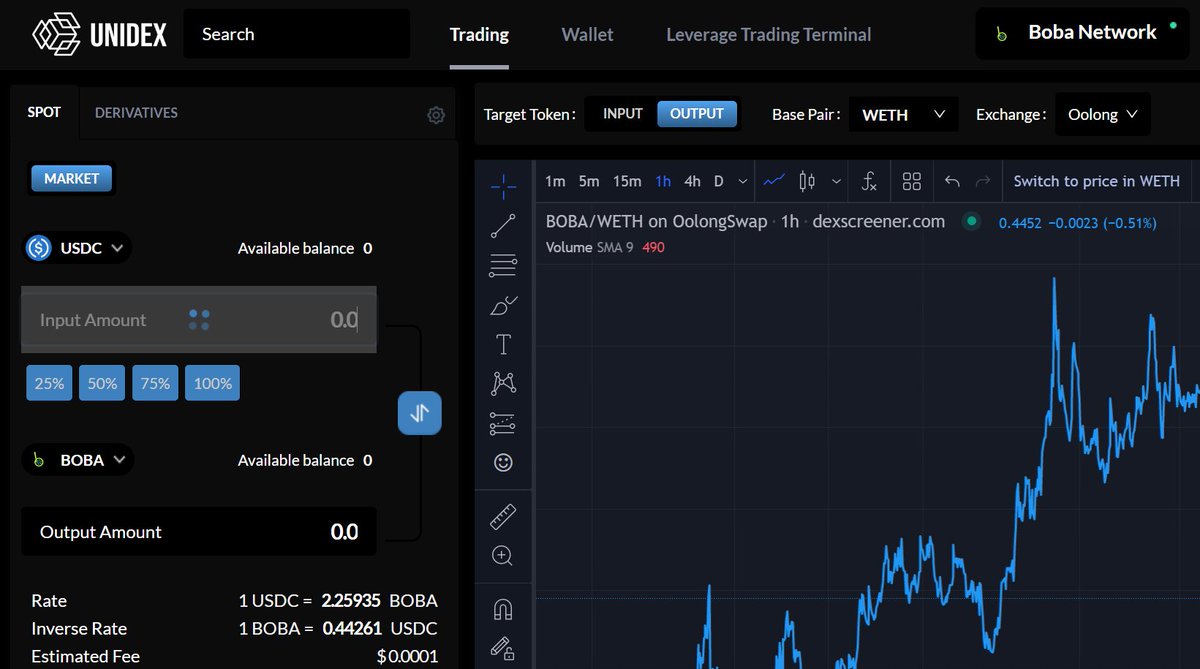Select the brush drawing tool
This screenshot has height=669, width=1200.
tap(504, 305)
